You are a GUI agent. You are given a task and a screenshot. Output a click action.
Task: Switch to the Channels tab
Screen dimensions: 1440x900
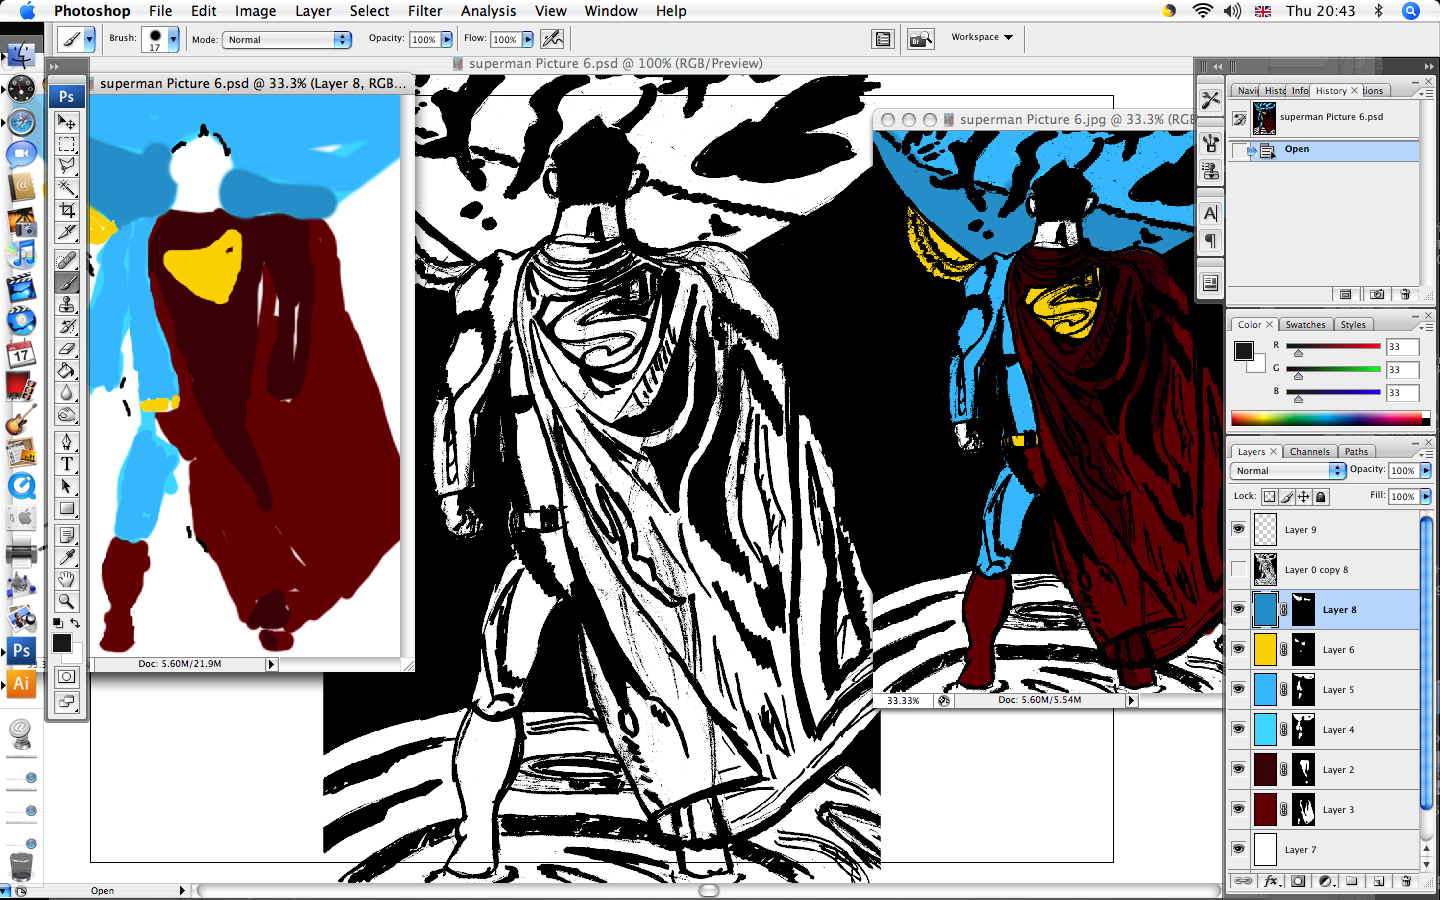coord(1309,452)
